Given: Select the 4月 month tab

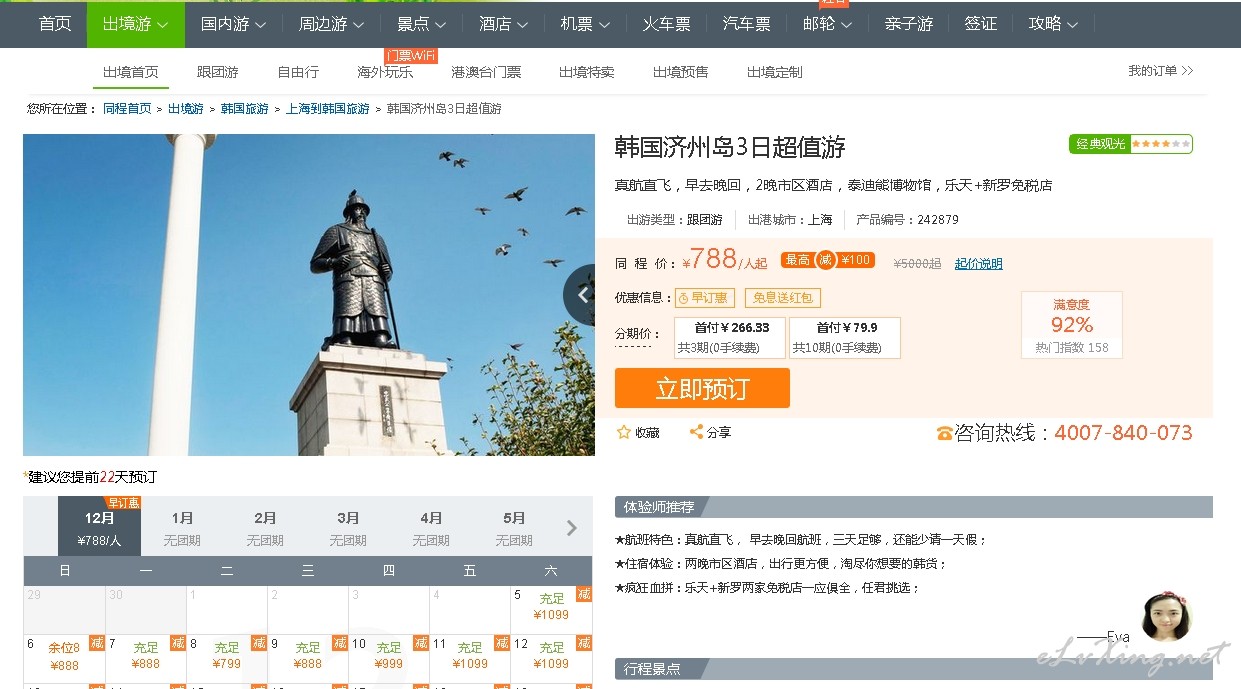Looking at the screenshot, I should [x=432, y=526].
